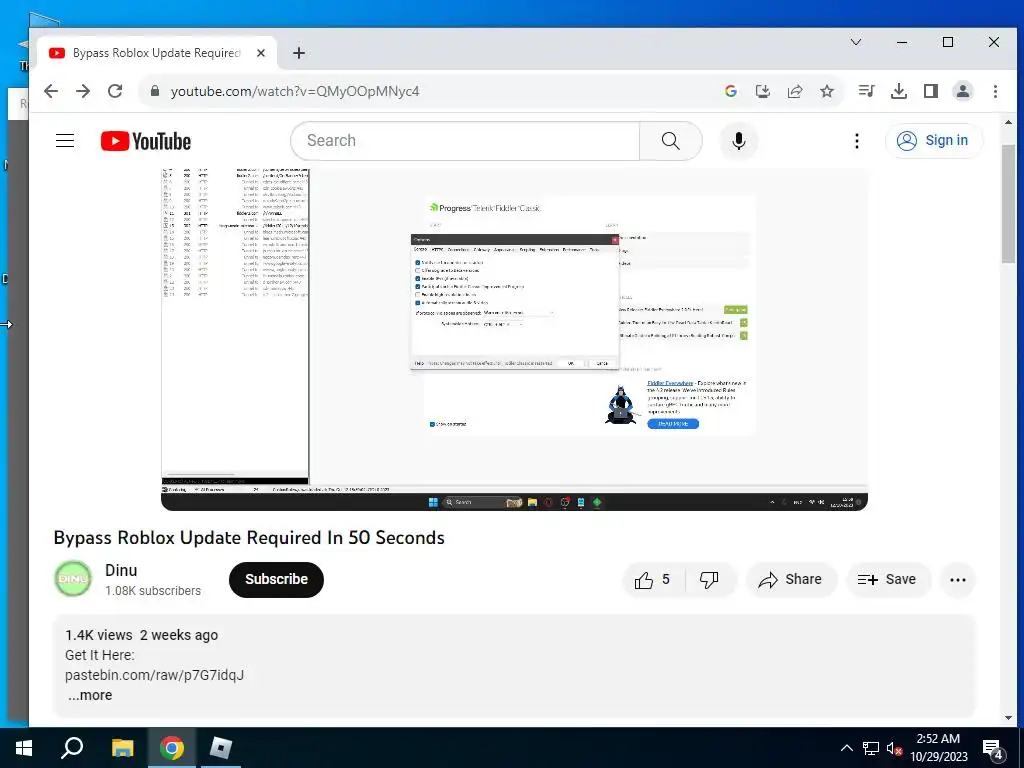
Task: Open Chrome three-dot menu
Action: pos(995,91)
